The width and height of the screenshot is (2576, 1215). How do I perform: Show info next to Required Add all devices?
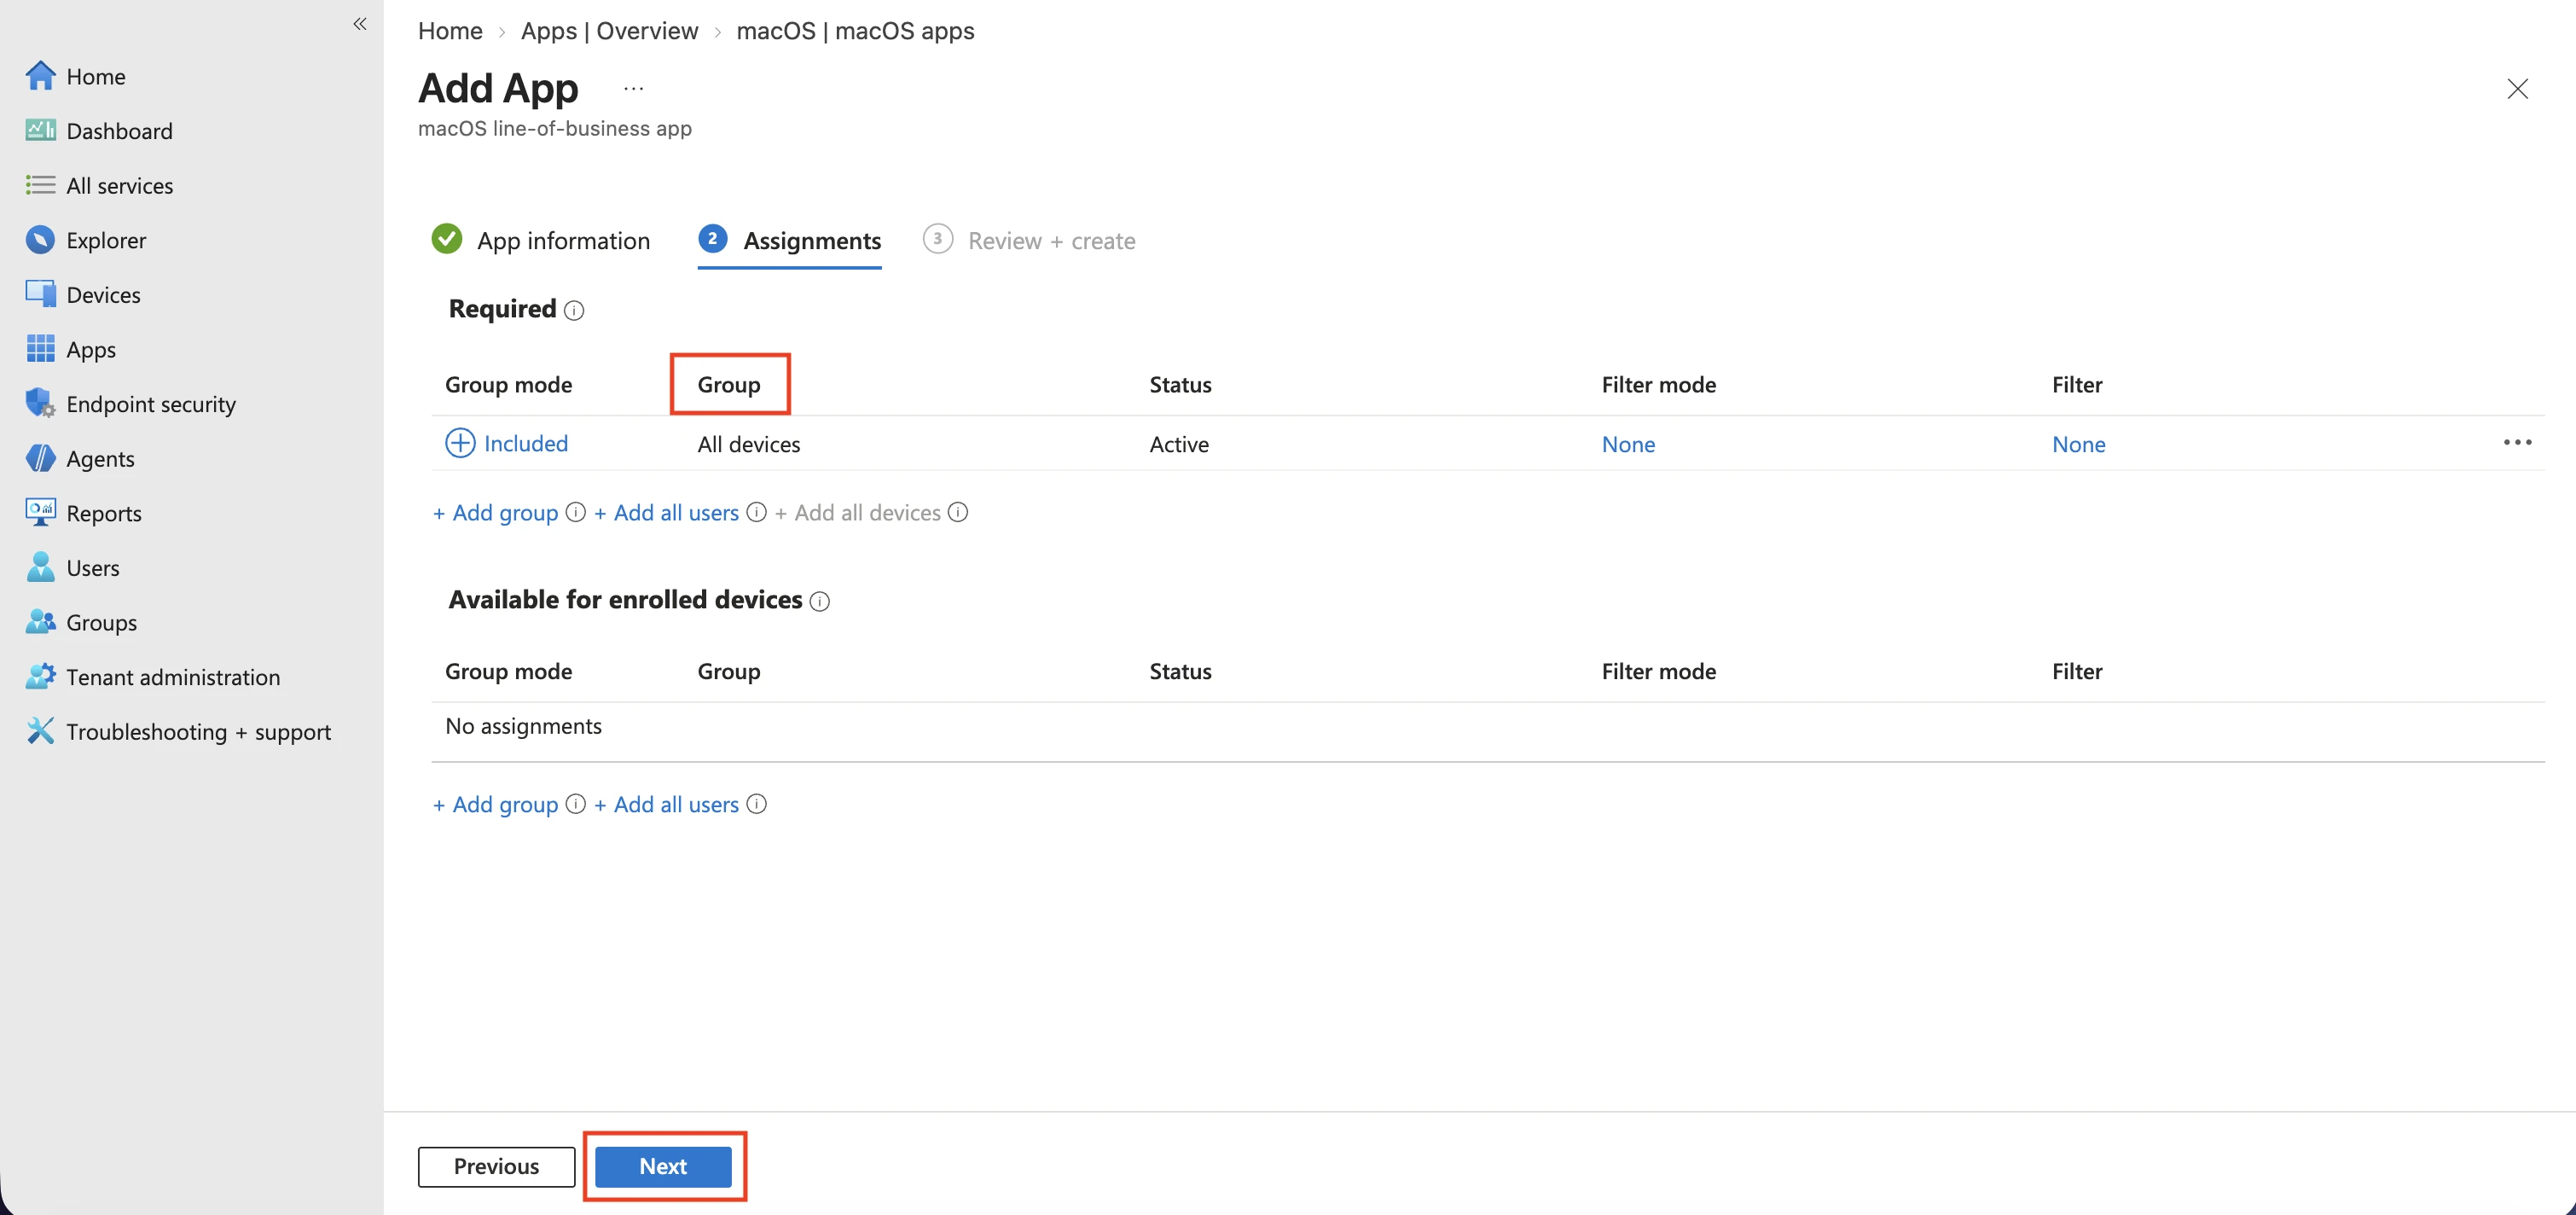point(958,512)
